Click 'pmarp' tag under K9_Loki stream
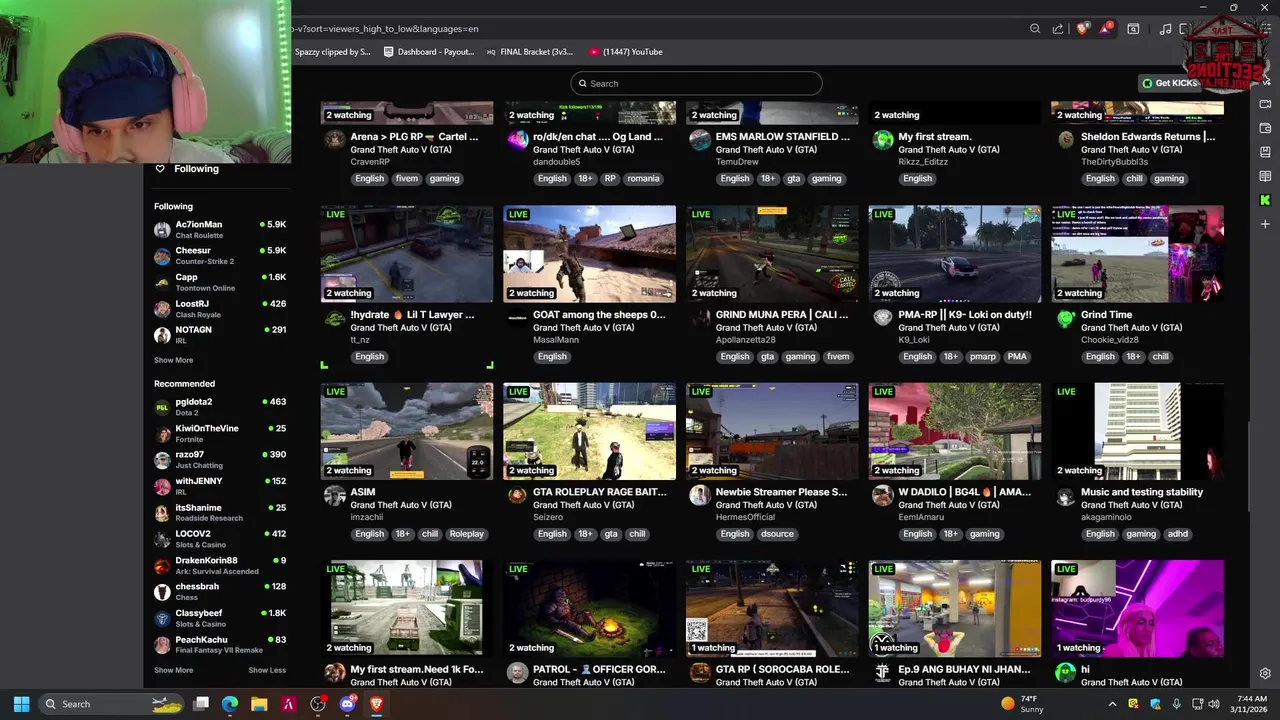This screenshot has height=720, width=1280. pos(982,357)
